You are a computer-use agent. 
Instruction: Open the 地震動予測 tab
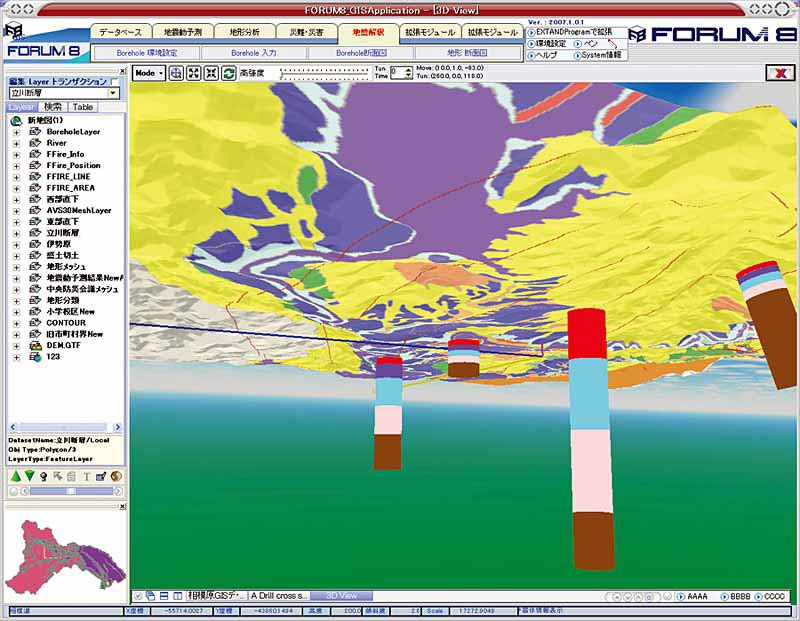(183, 32)
